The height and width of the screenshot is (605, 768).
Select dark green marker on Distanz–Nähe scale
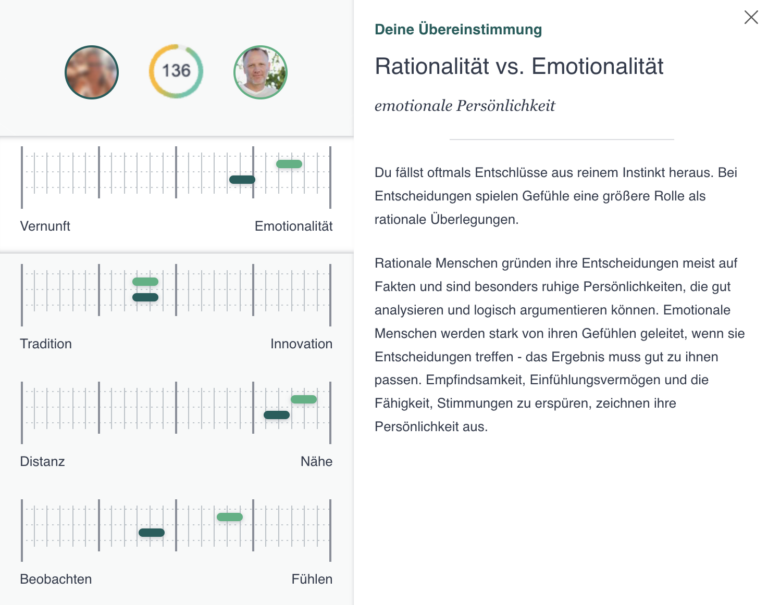pyautogui.click(x=276, y=415)
